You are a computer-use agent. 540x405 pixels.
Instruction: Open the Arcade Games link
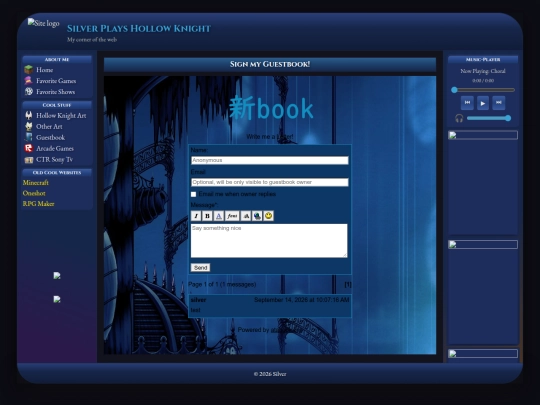click(x=55, y=148)
